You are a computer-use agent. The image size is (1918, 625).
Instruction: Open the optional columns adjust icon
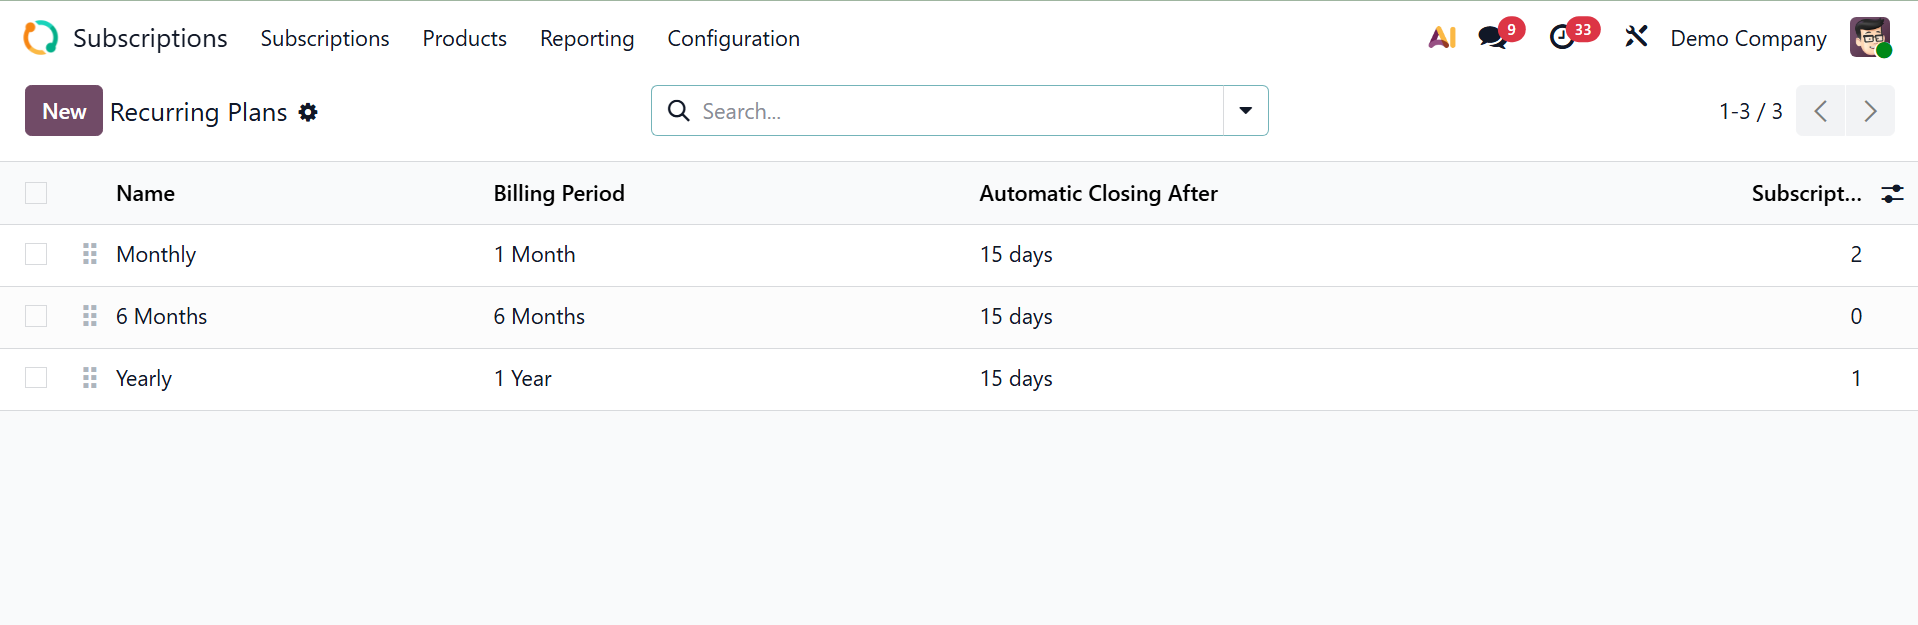click(x=1892, y=194)
